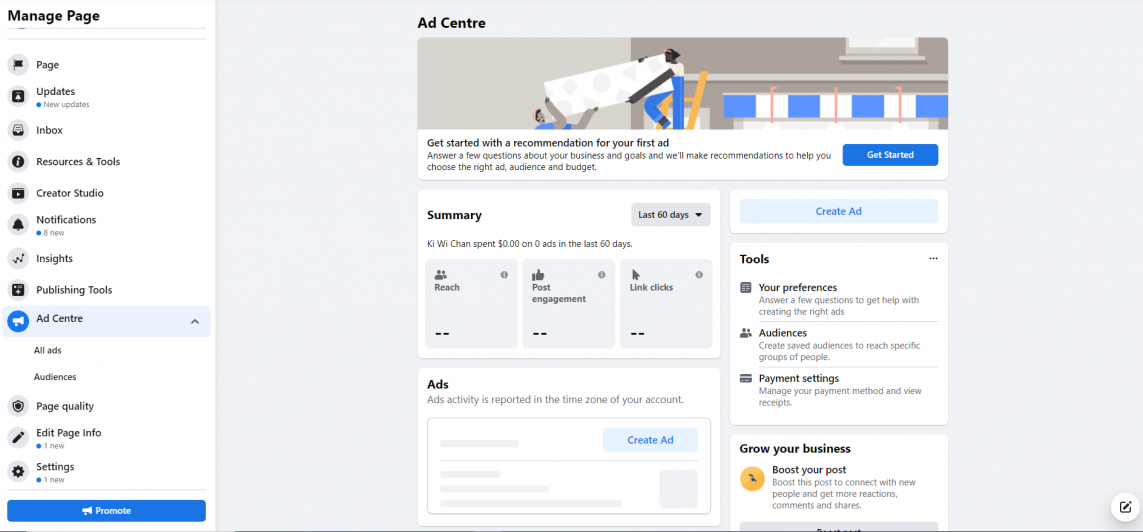
Task: Click the 'Ki Wi Chan spent $0.00' summary text
Action: (x=530, y=244)
